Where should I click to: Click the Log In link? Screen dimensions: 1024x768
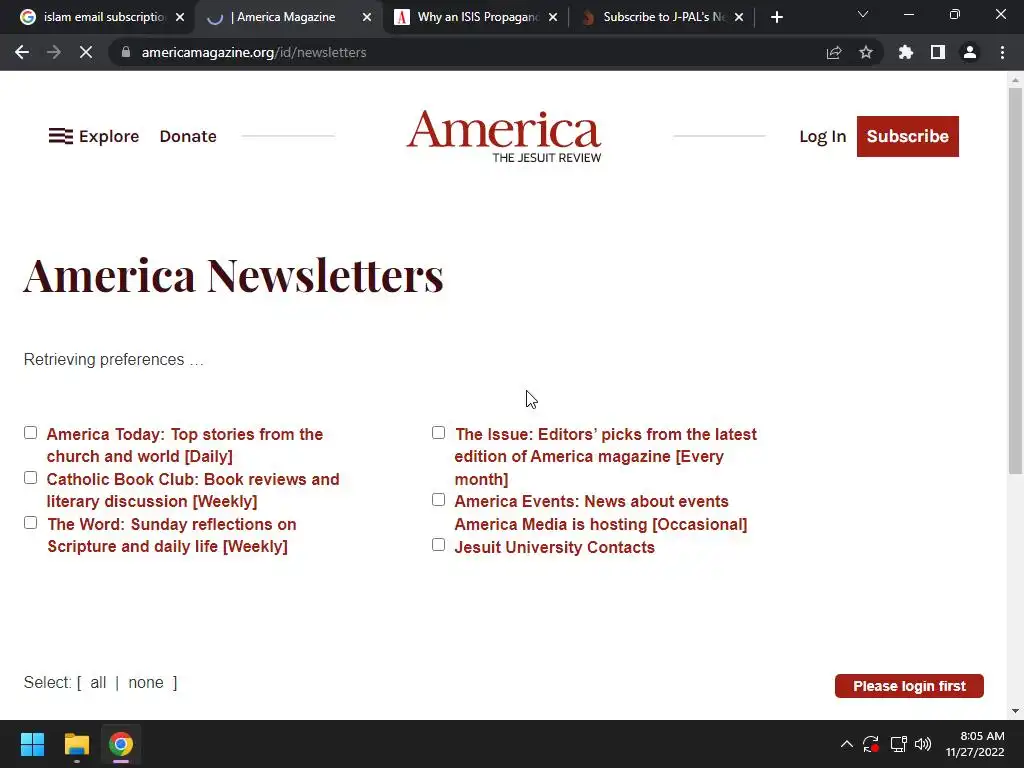point(823,136)
